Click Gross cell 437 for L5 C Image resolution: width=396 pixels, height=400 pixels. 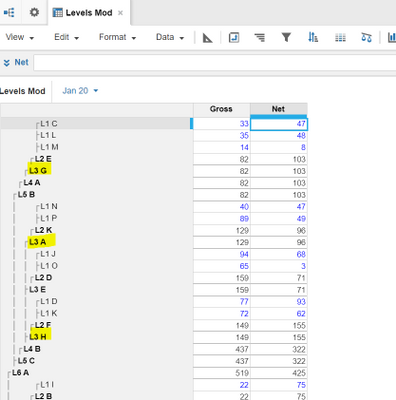pos(222,361)
